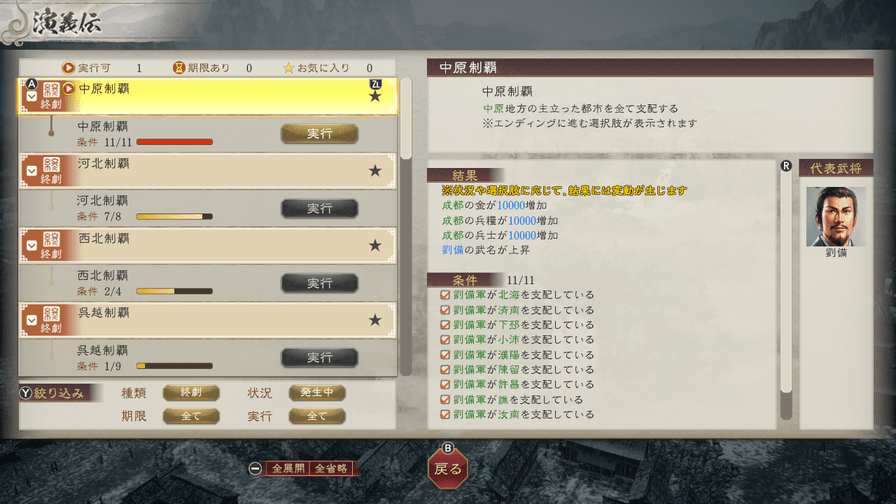Click the star icon on 河北制覇 row
Screen dimensions: 896x504
(375, 170)
